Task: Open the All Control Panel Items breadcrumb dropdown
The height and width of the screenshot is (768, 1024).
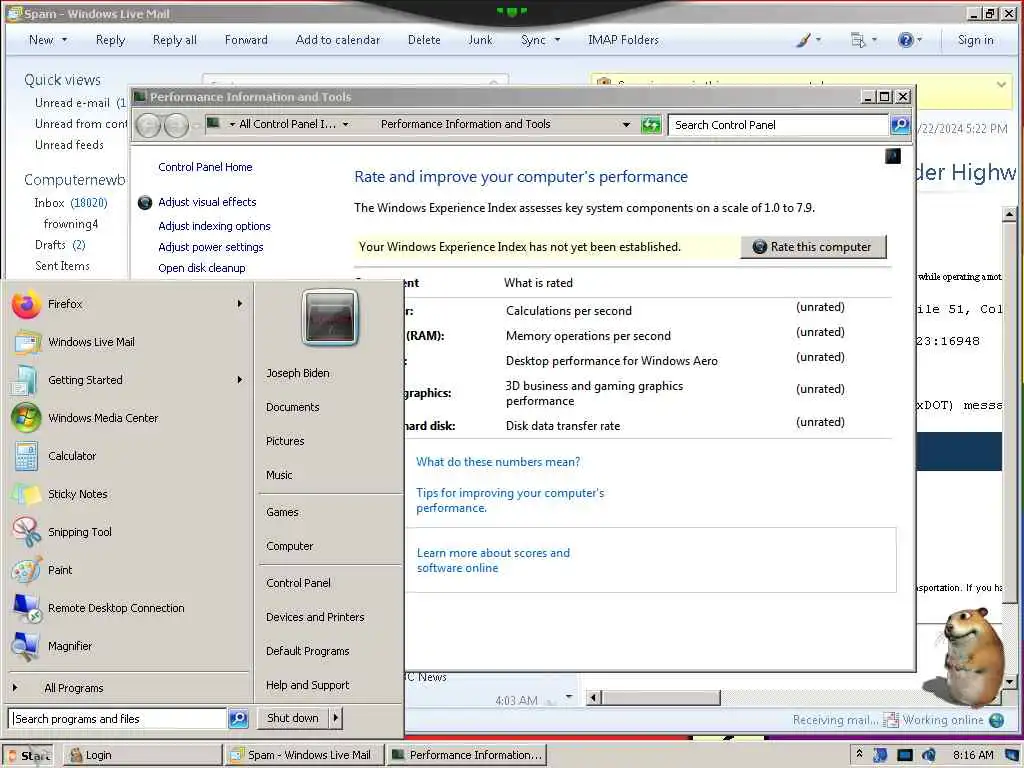Action: tap(345, 124)
